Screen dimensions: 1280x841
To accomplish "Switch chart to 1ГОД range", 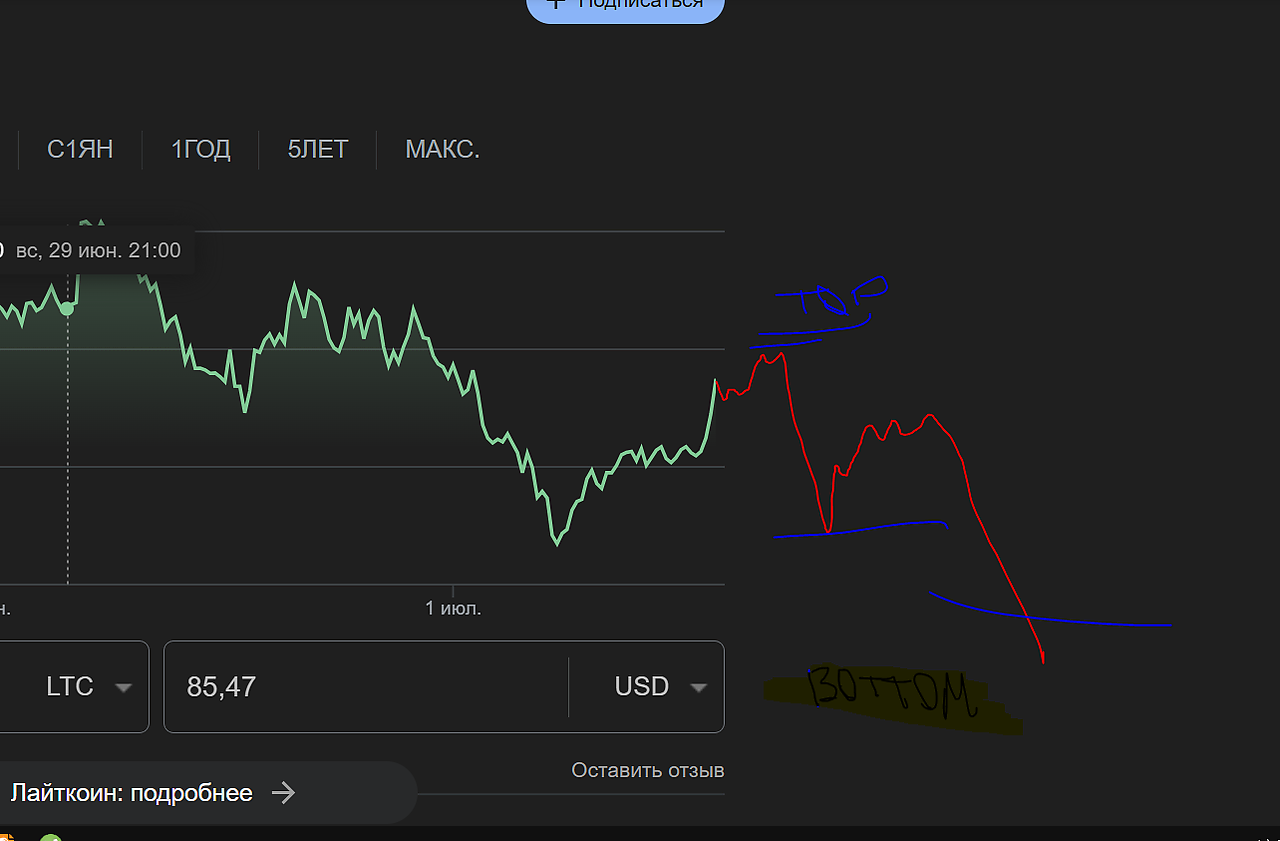I will (201, 150).
